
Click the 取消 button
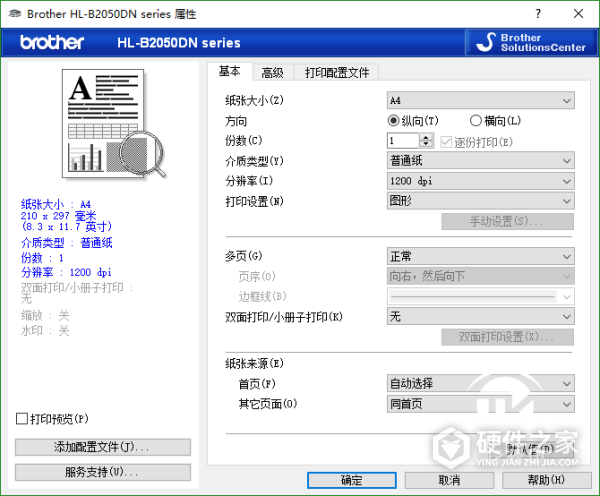(449, 480)
